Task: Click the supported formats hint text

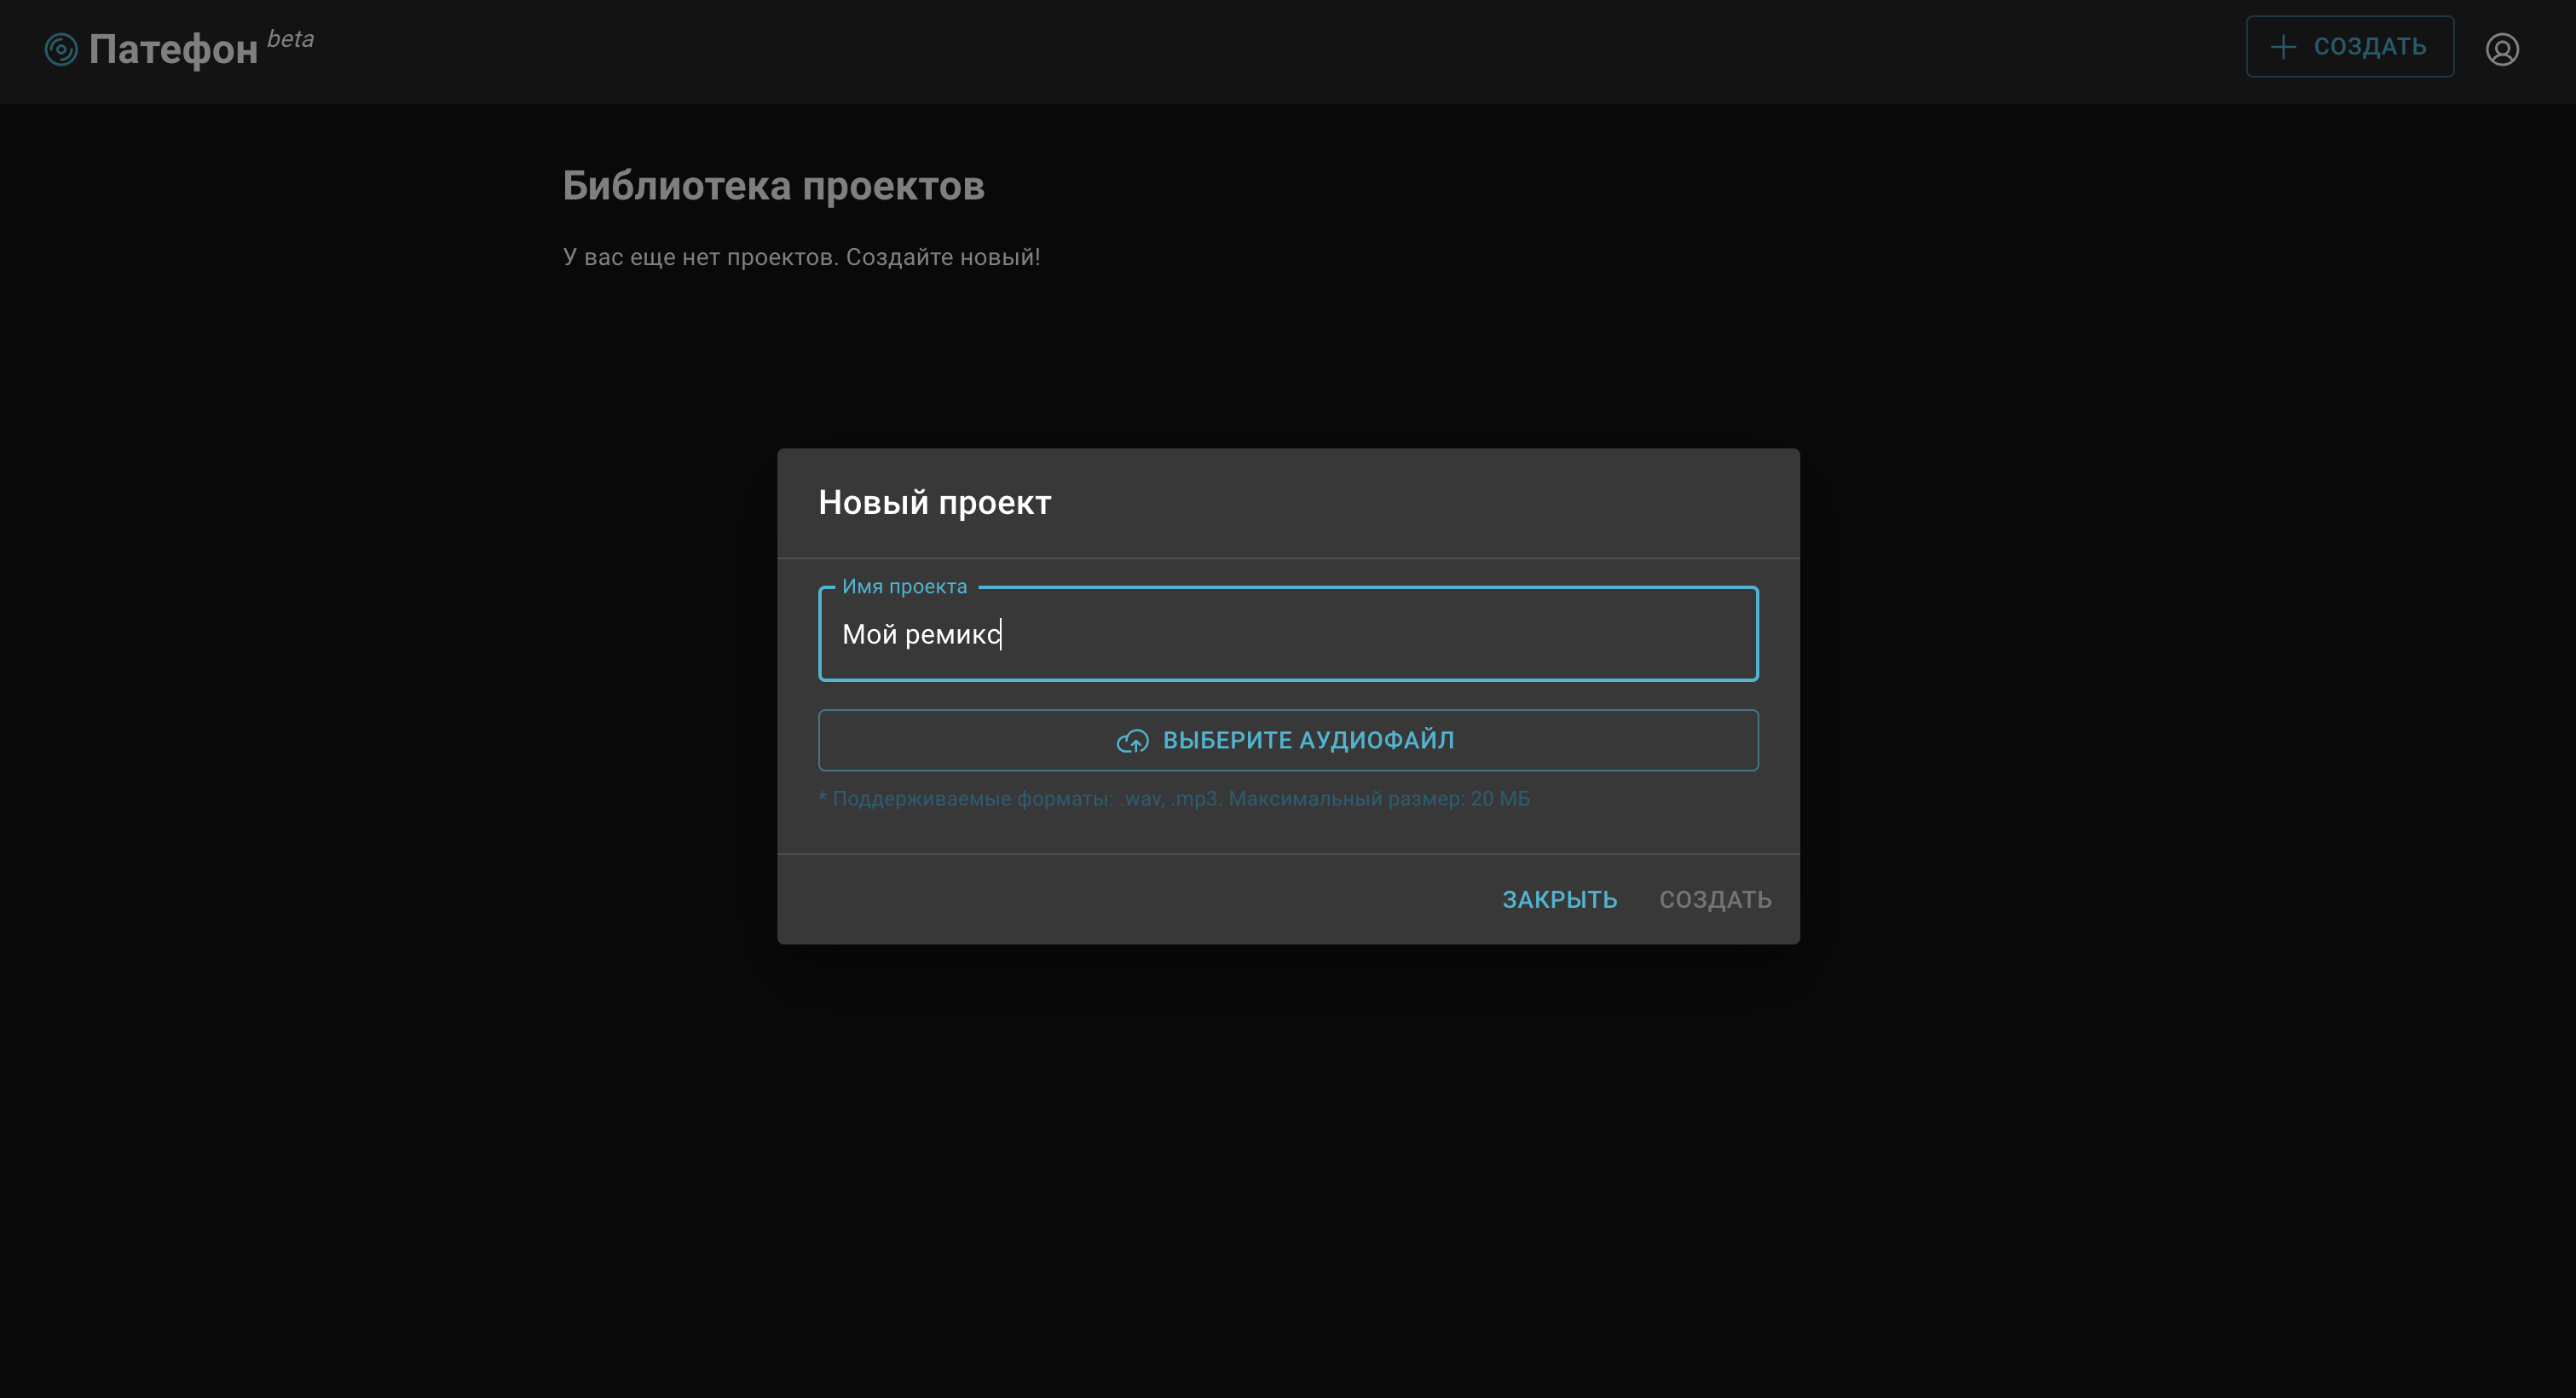Action: 1174,798
